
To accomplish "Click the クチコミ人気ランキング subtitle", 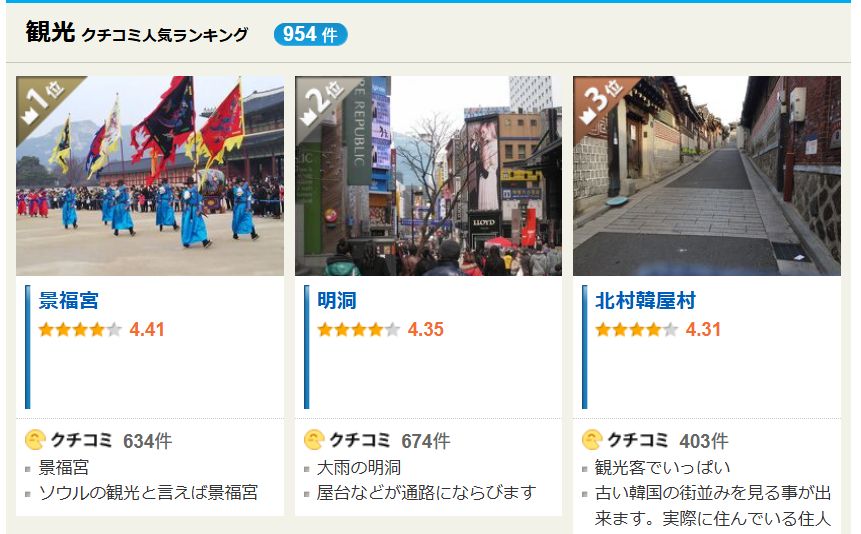I will click(x=165, y=35).
